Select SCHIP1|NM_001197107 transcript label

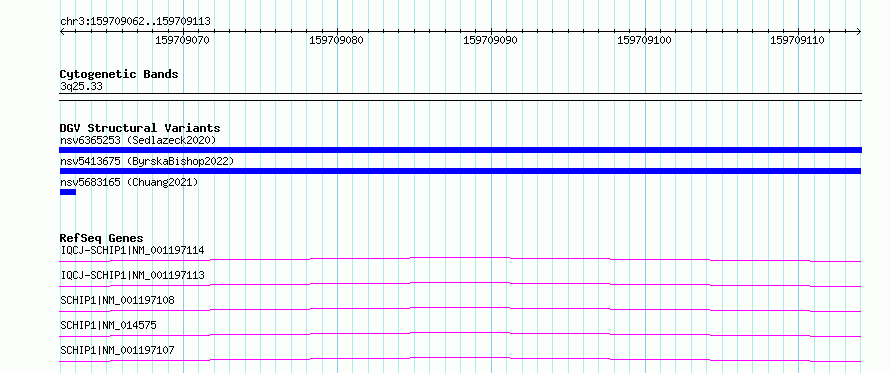(x=117, y=350)
